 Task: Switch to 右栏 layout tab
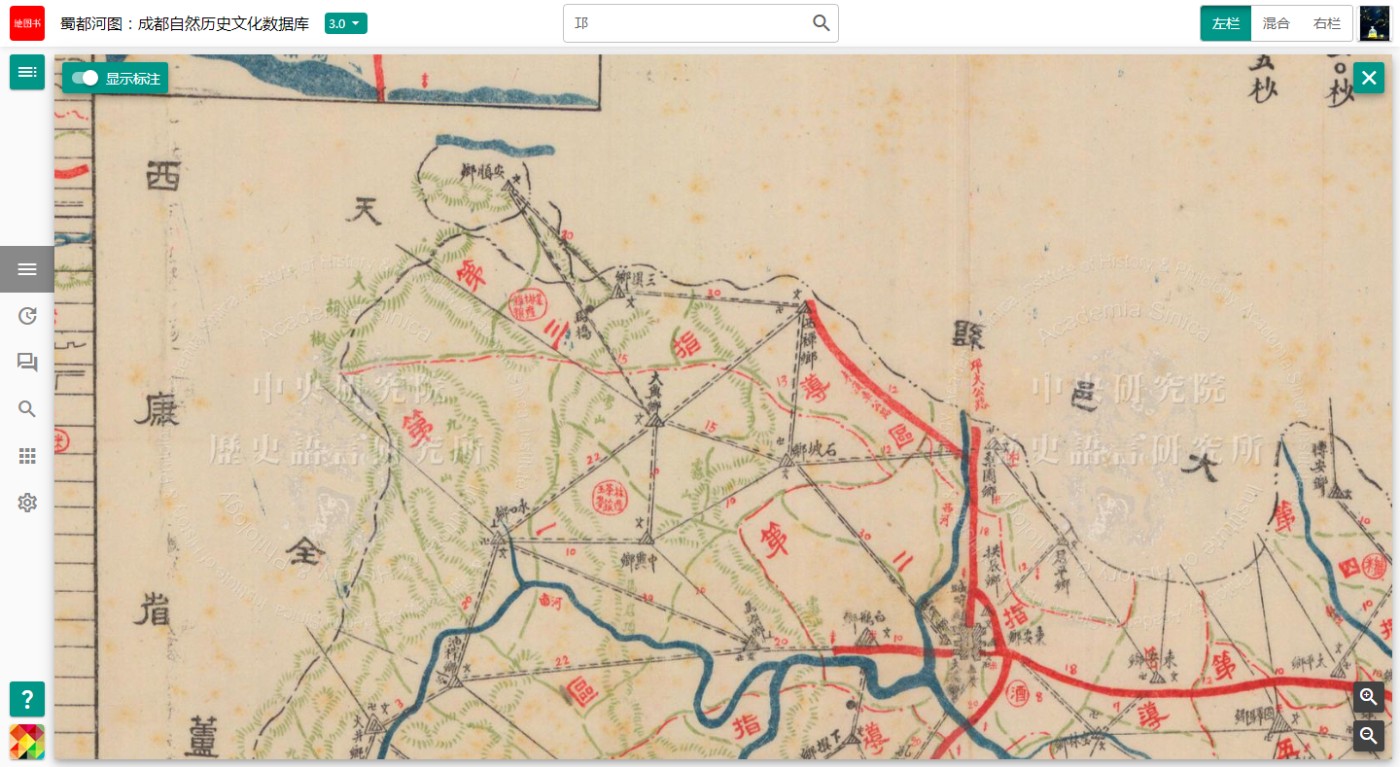tap(1327, 23)
